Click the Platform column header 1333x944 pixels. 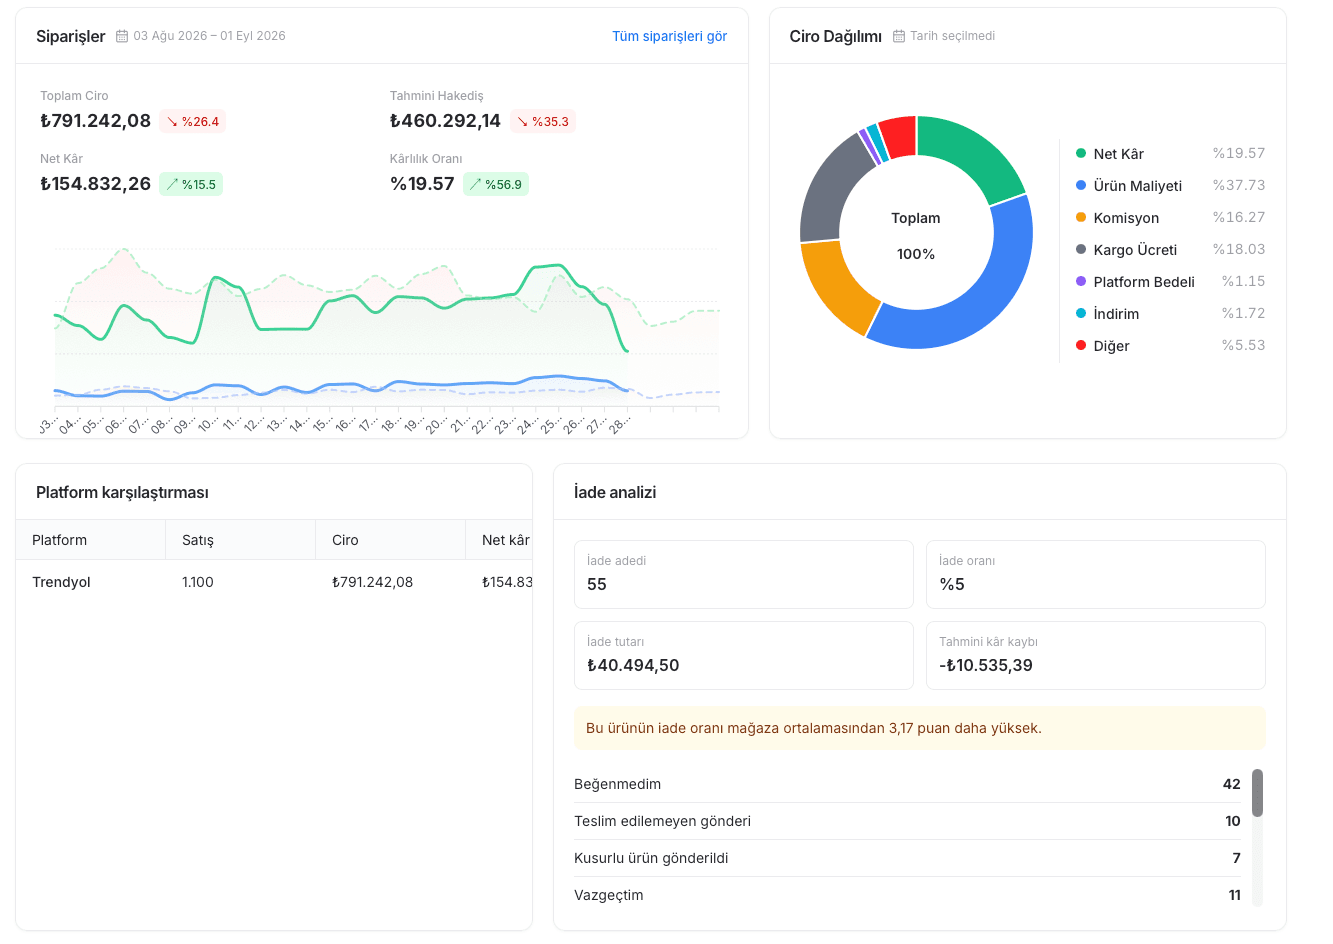91,540
